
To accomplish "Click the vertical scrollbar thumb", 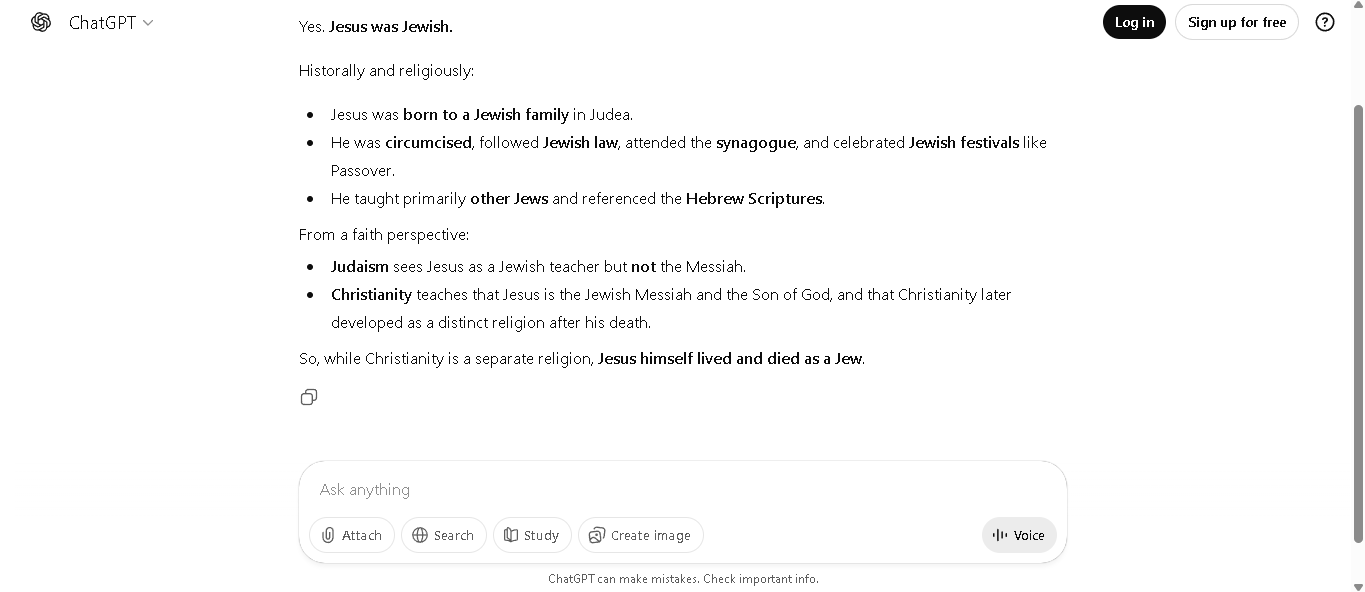I will [x=1357, y=320].
